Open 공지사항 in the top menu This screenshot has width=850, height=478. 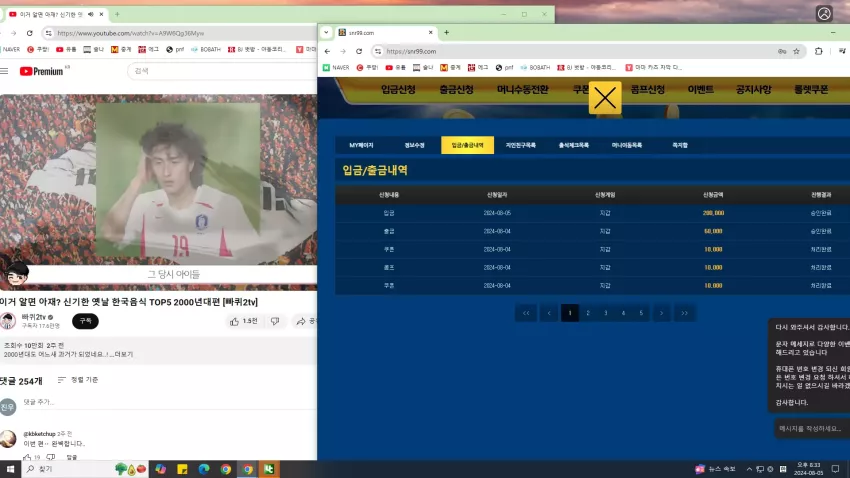[754, 89]
